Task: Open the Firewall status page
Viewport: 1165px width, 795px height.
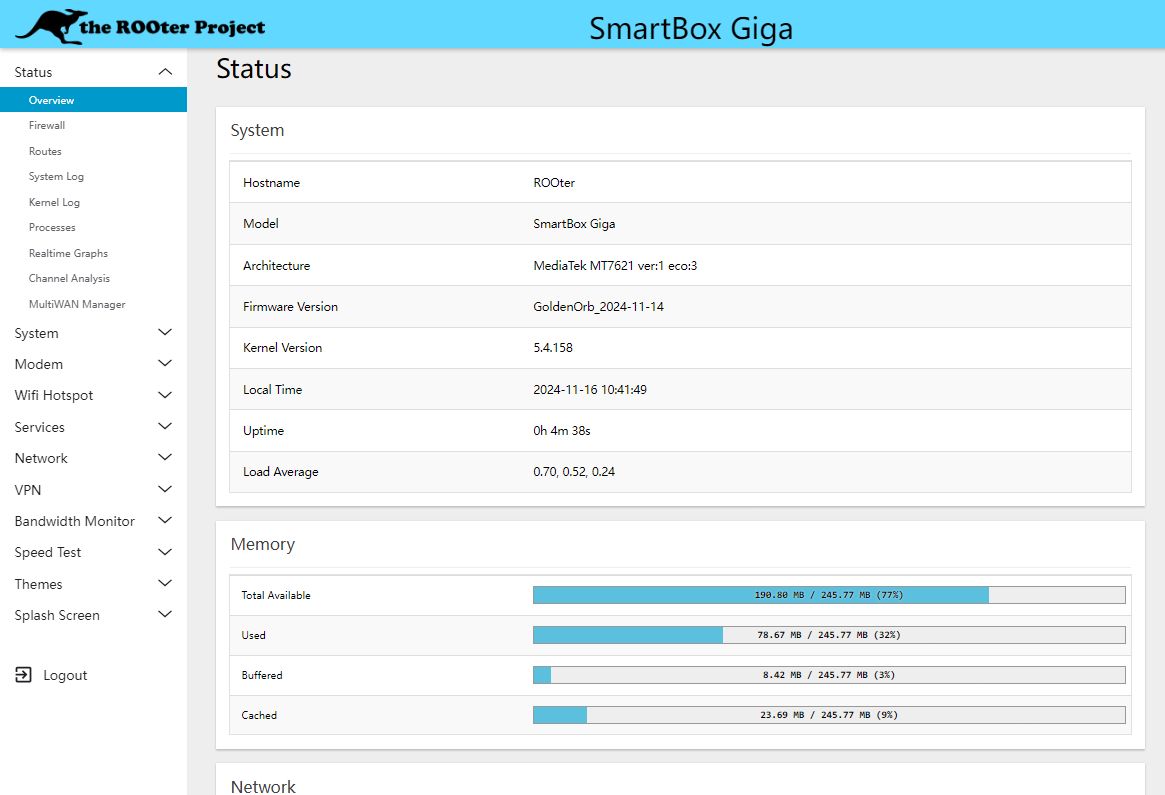Action: coord(47,126)
